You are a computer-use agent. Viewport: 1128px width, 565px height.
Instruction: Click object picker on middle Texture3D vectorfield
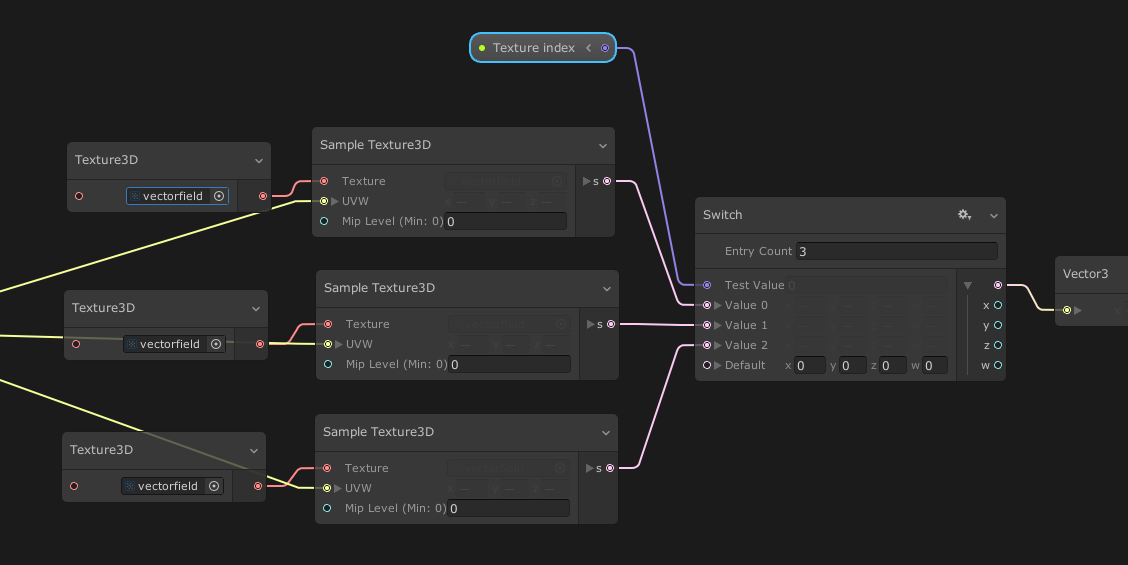coord(215,344)
